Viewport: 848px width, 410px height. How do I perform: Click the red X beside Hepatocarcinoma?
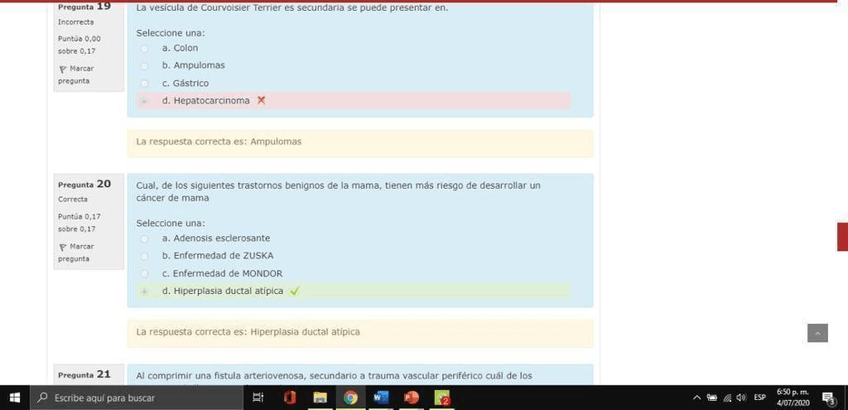(261, 101)
